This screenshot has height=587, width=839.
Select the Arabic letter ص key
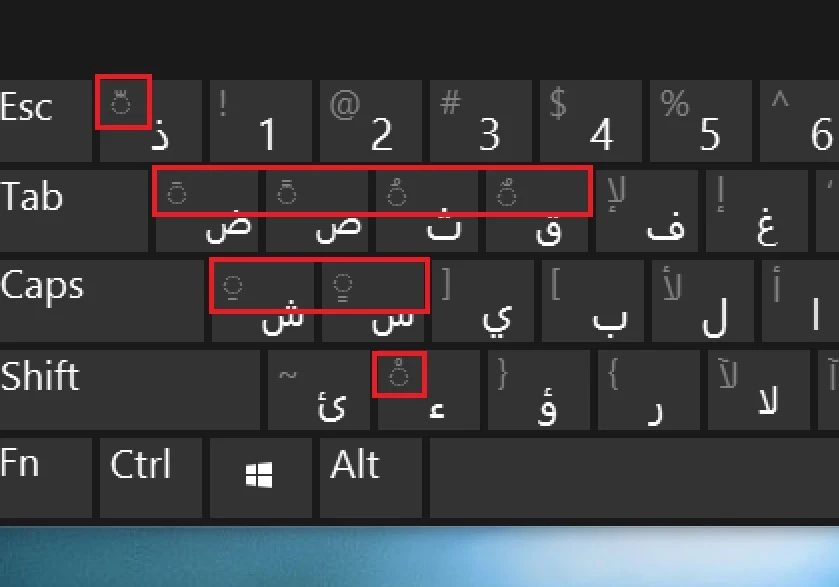315,210
